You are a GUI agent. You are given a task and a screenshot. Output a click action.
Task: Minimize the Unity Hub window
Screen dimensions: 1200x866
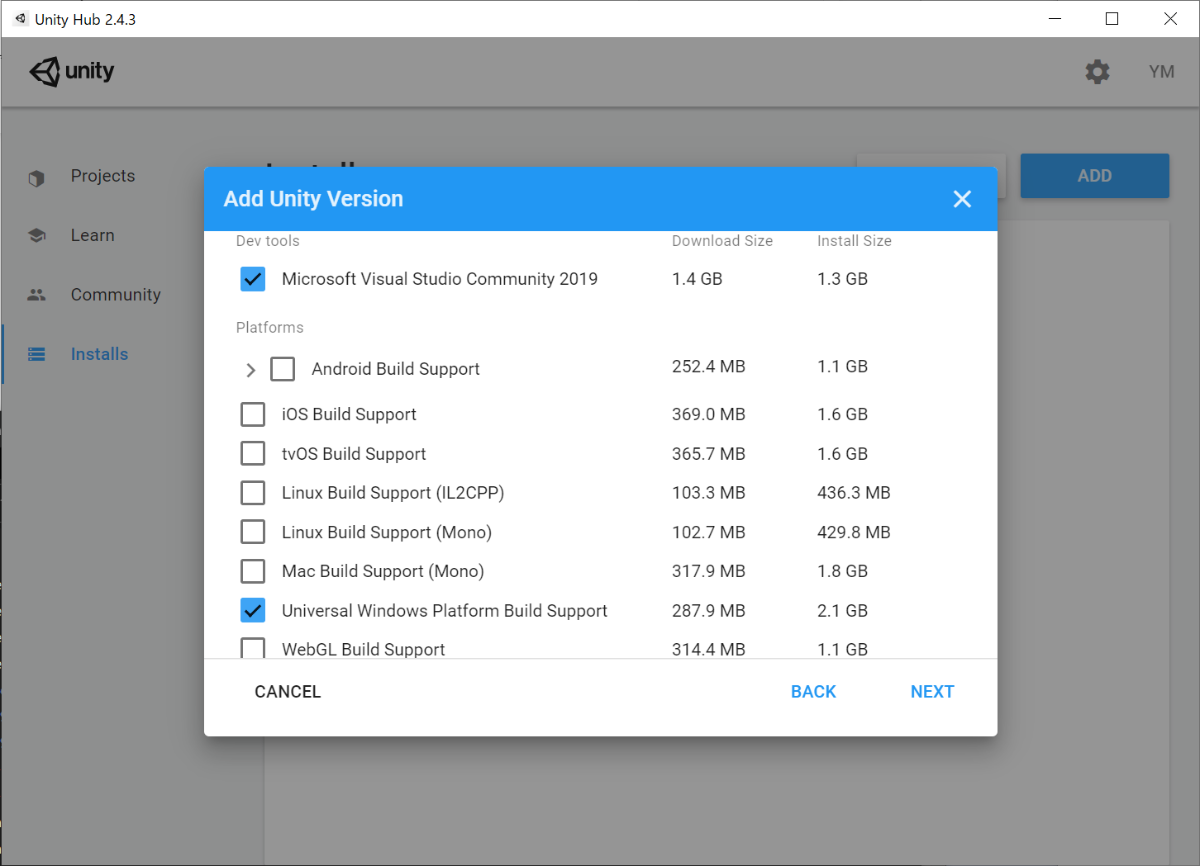(1056, 19)
